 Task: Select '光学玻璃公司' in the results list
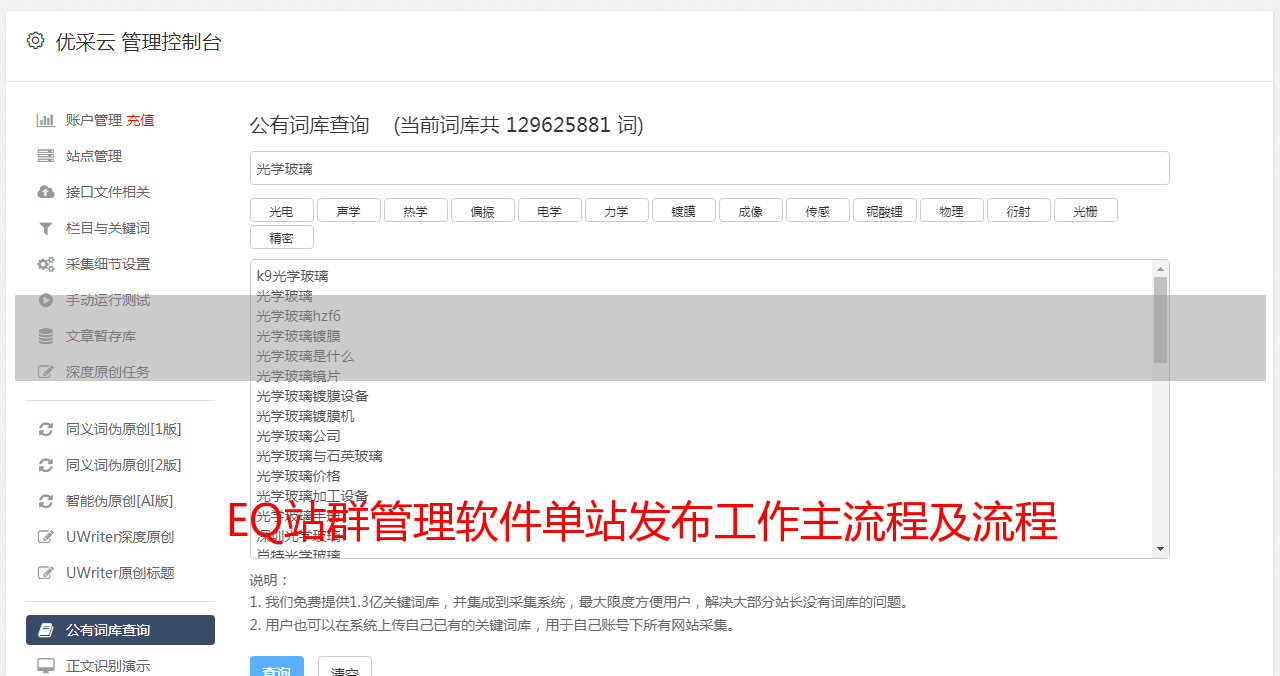coord(298,436)
